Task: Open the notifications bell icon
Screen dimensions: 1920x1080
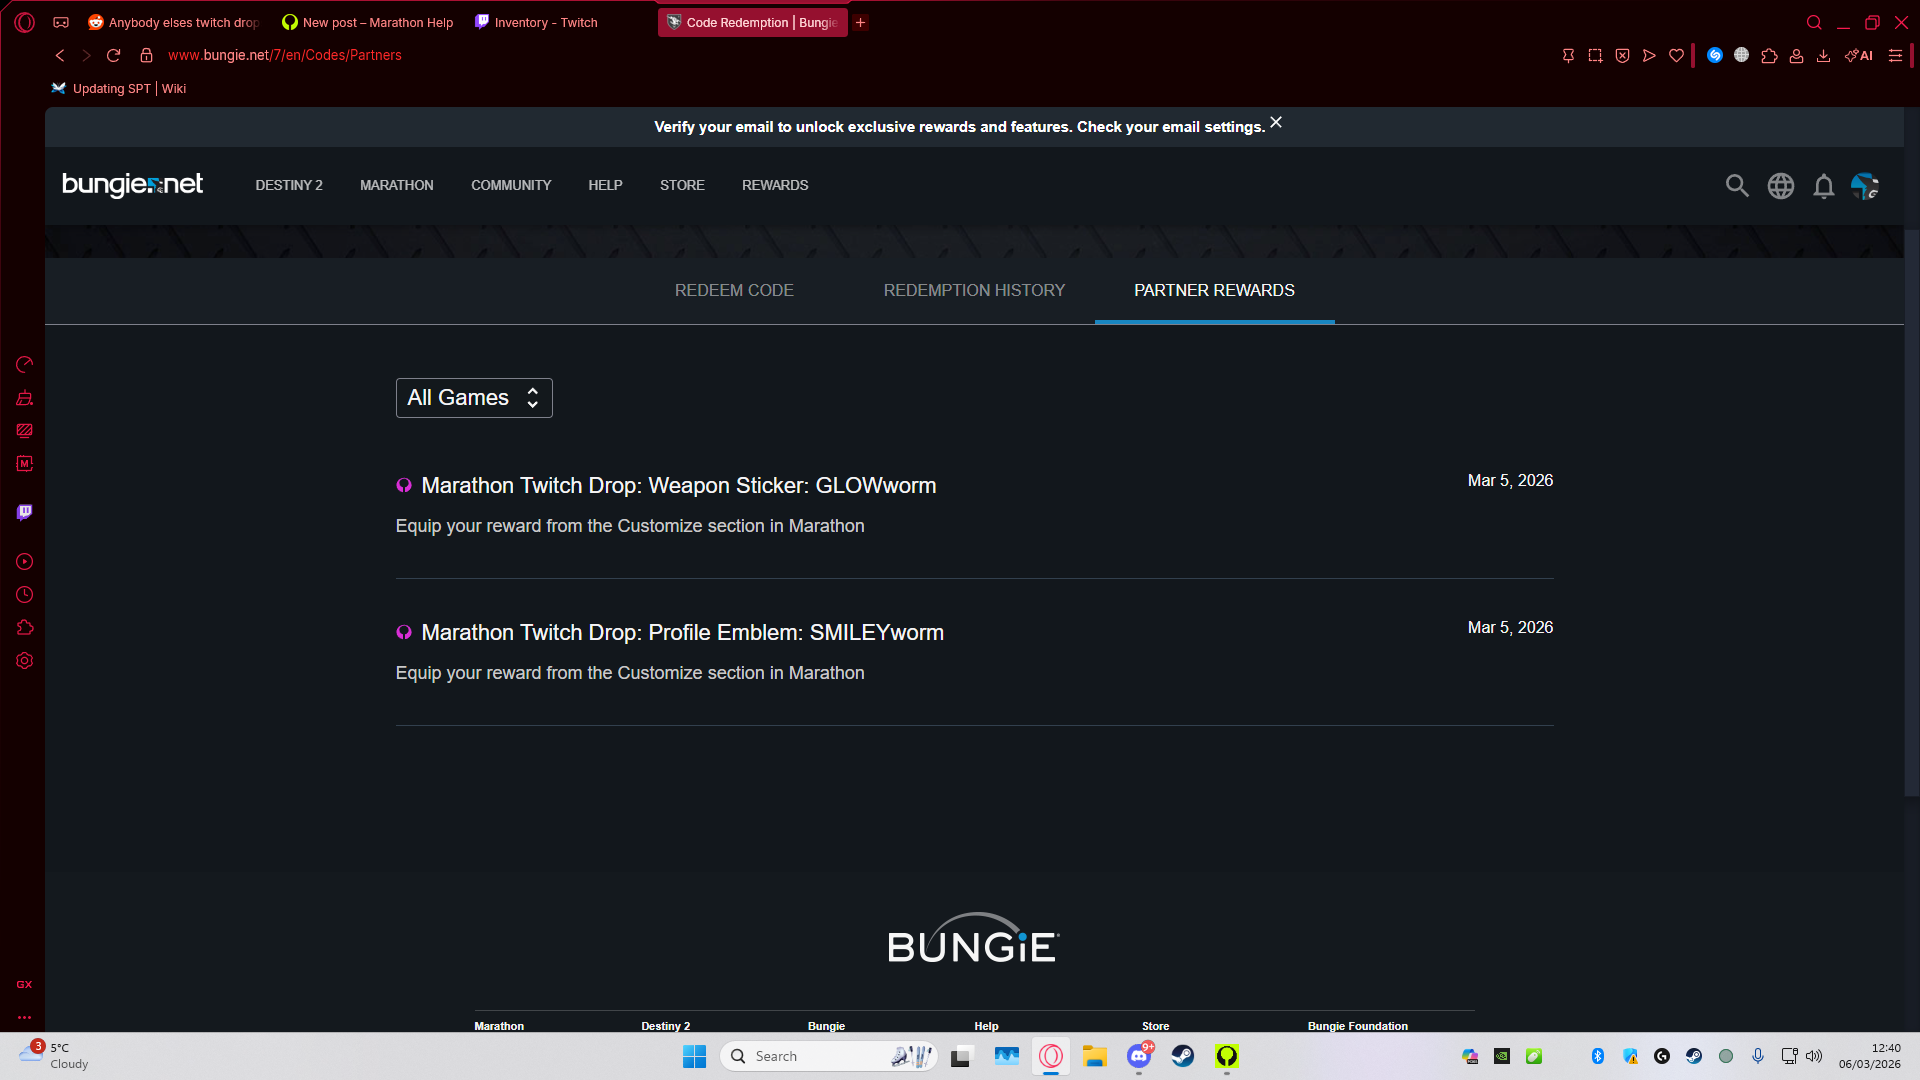Action: tap(1824, 186)
